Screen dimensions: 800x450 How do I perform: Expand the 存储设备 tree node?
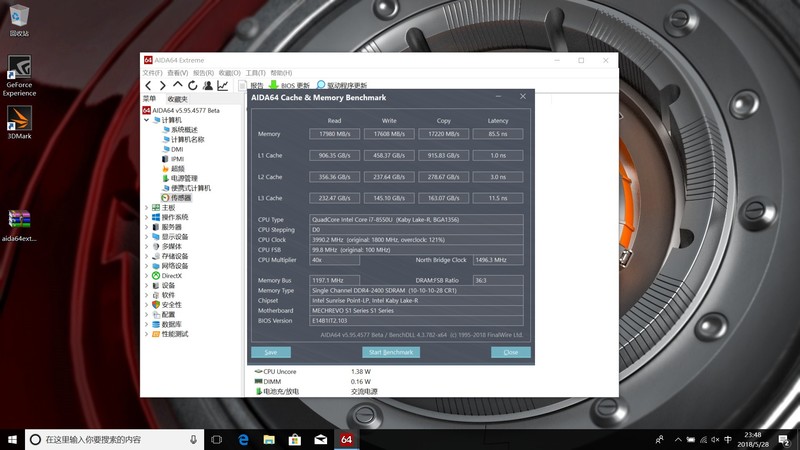pos(146,256)
